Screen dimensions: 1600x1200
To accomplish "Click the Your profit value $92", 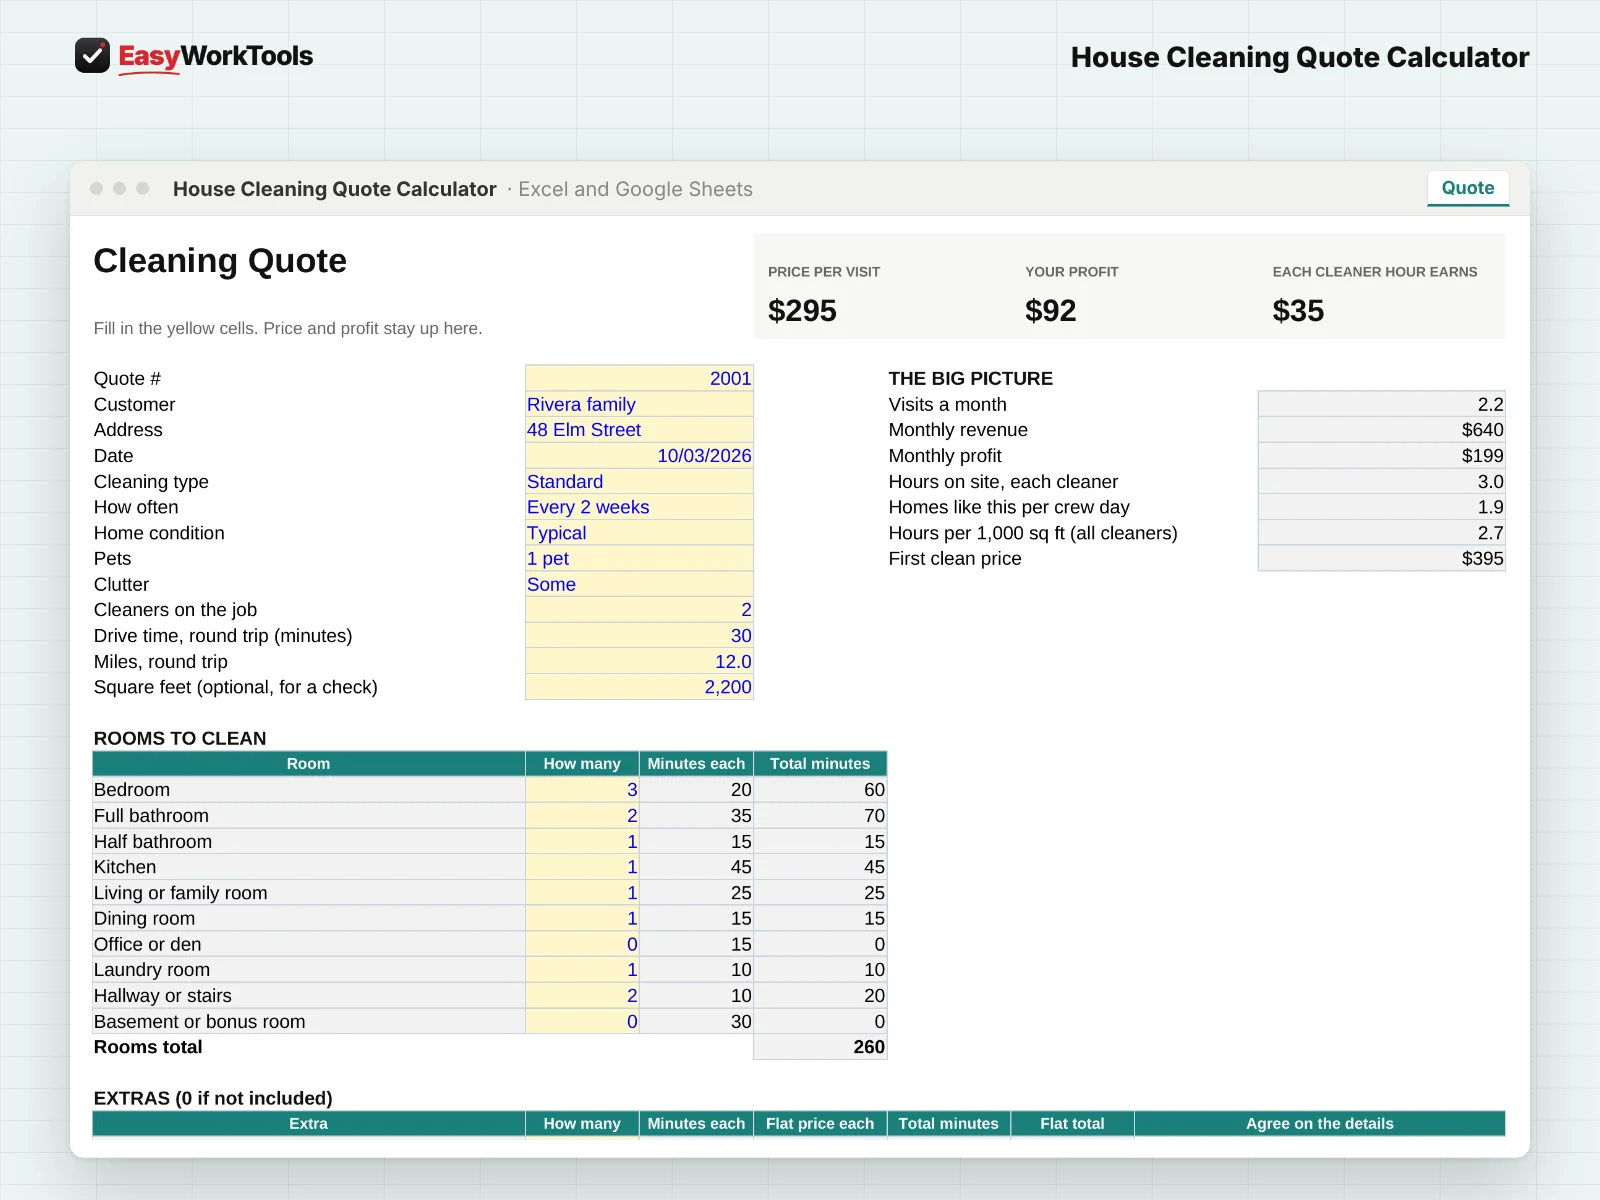I will [x=1050, y=311].
